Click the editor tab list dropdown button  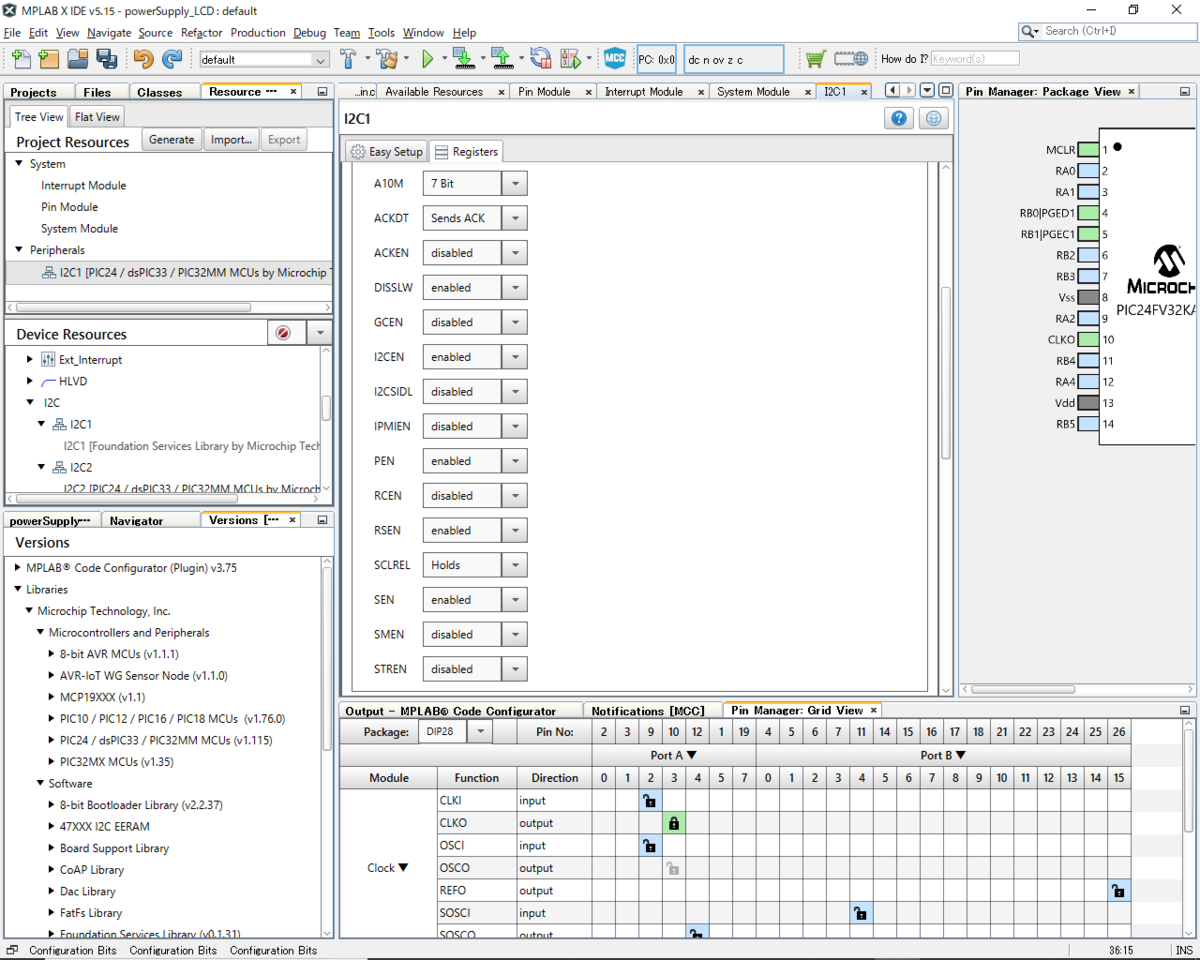927,91
